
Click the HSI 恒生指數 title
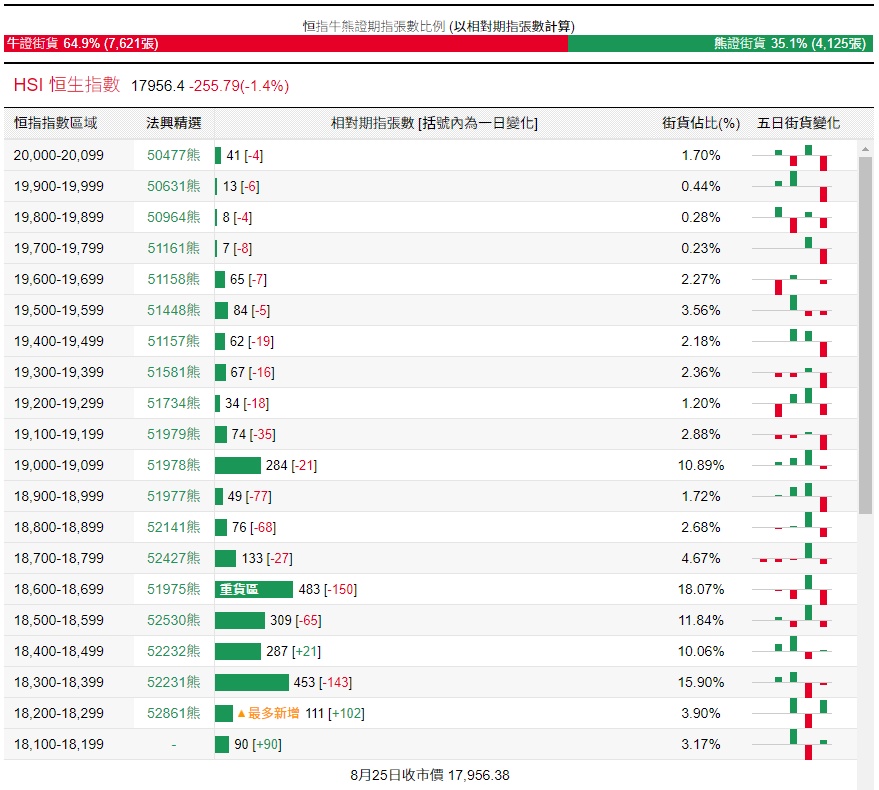point(66,86)
